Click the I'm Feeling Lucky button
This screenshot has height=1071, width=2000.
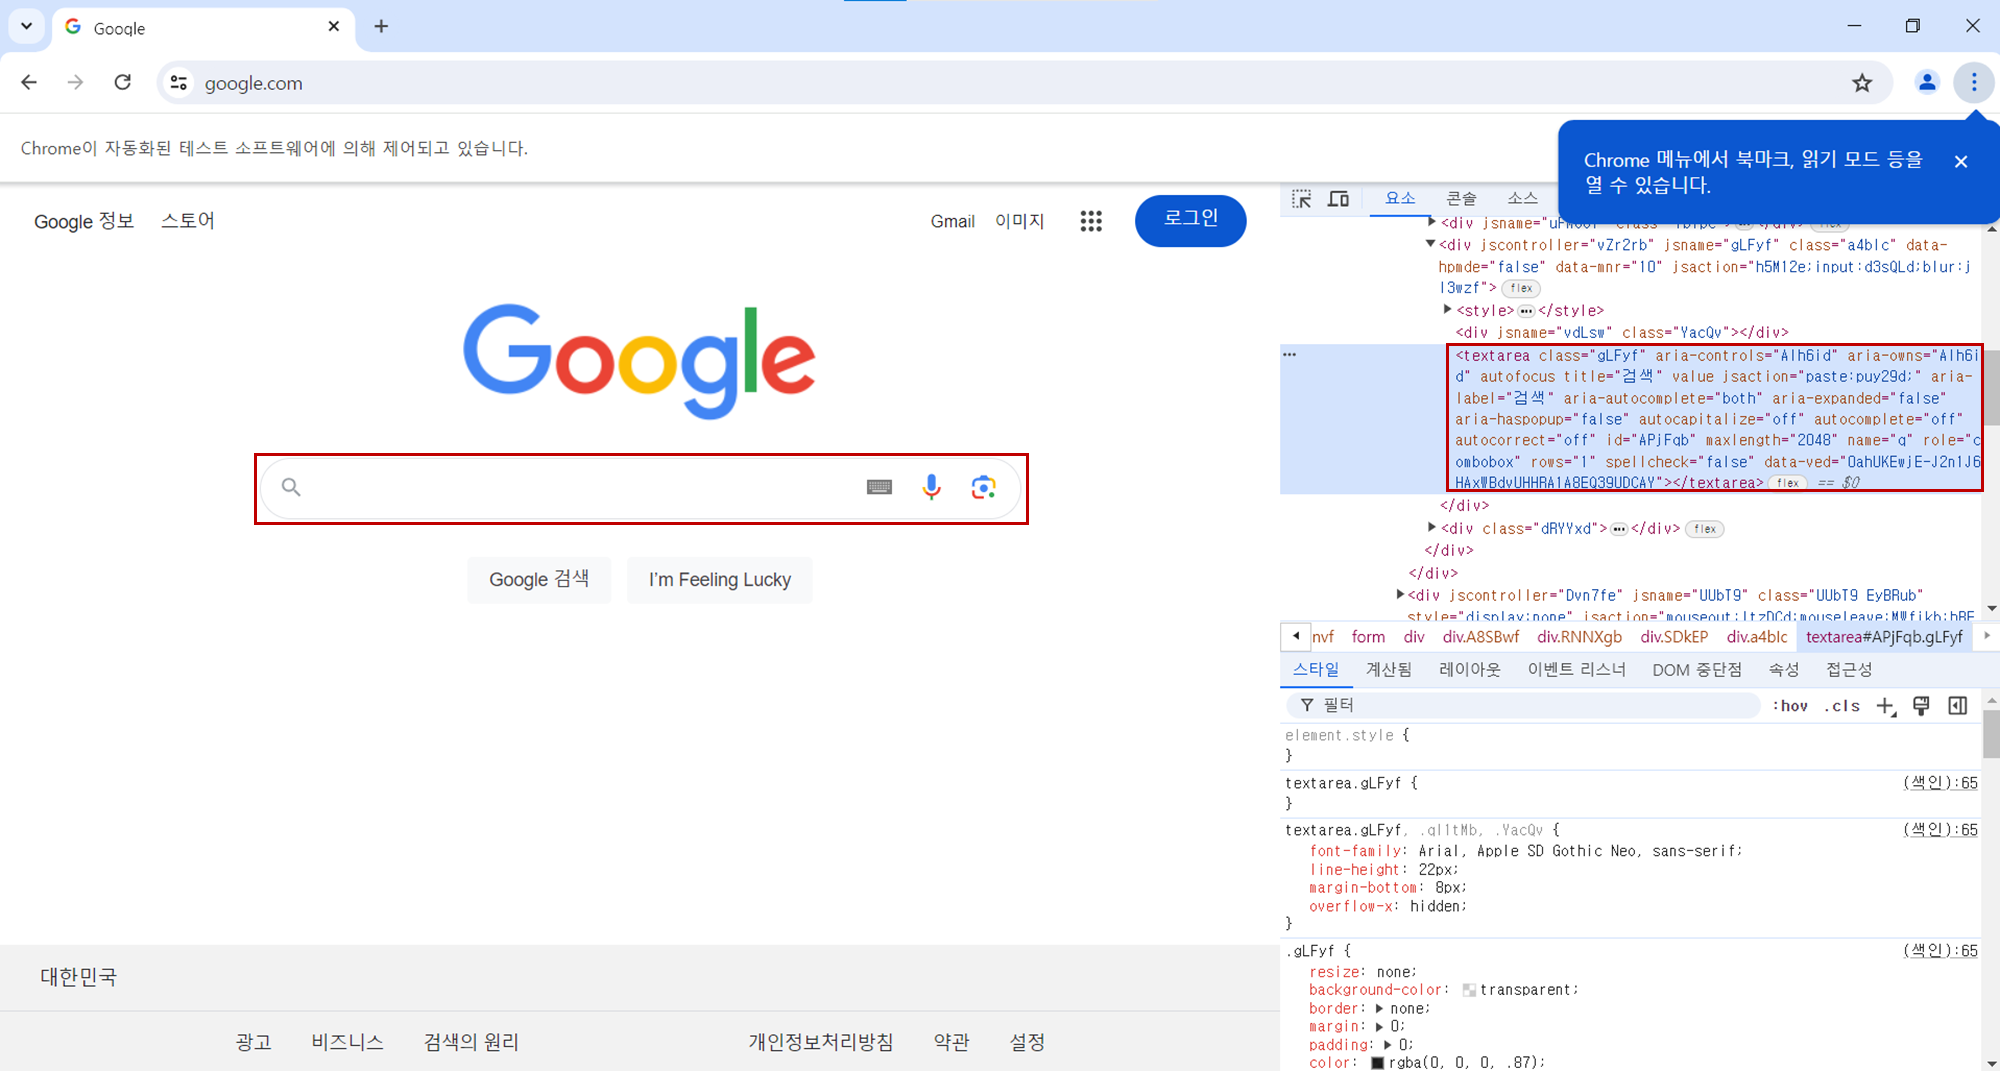pyautogui.click(x=720, y=580)
